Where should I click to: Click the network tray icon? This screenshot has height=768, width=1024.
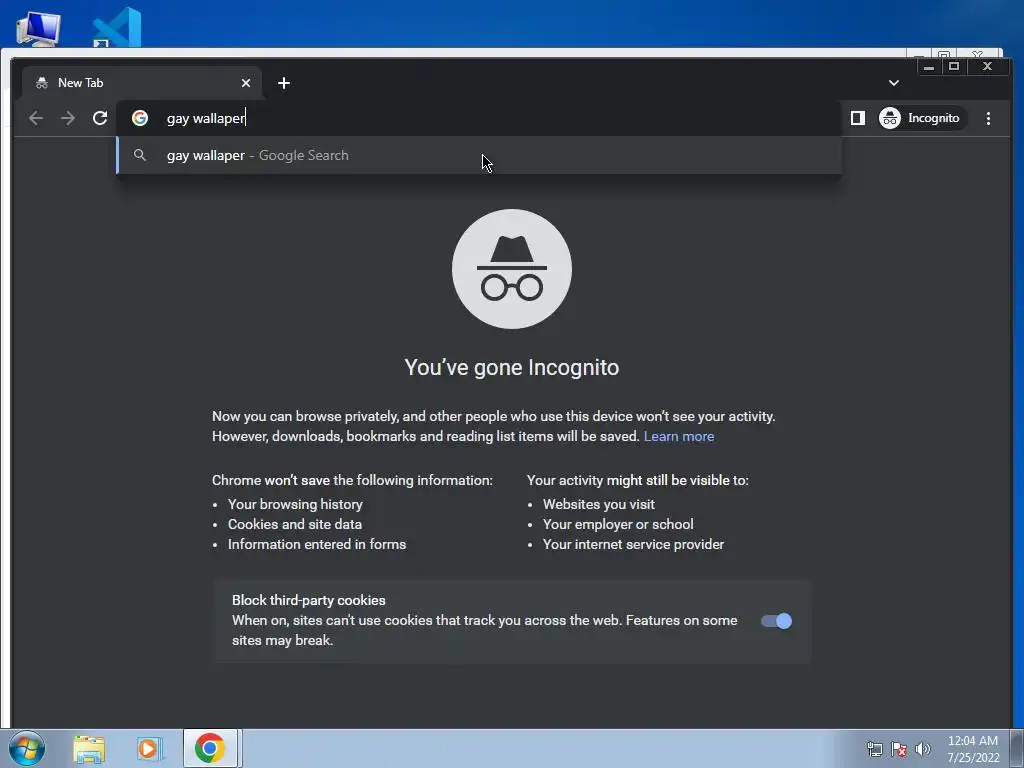pyautogui.click(x=874, y=749)
